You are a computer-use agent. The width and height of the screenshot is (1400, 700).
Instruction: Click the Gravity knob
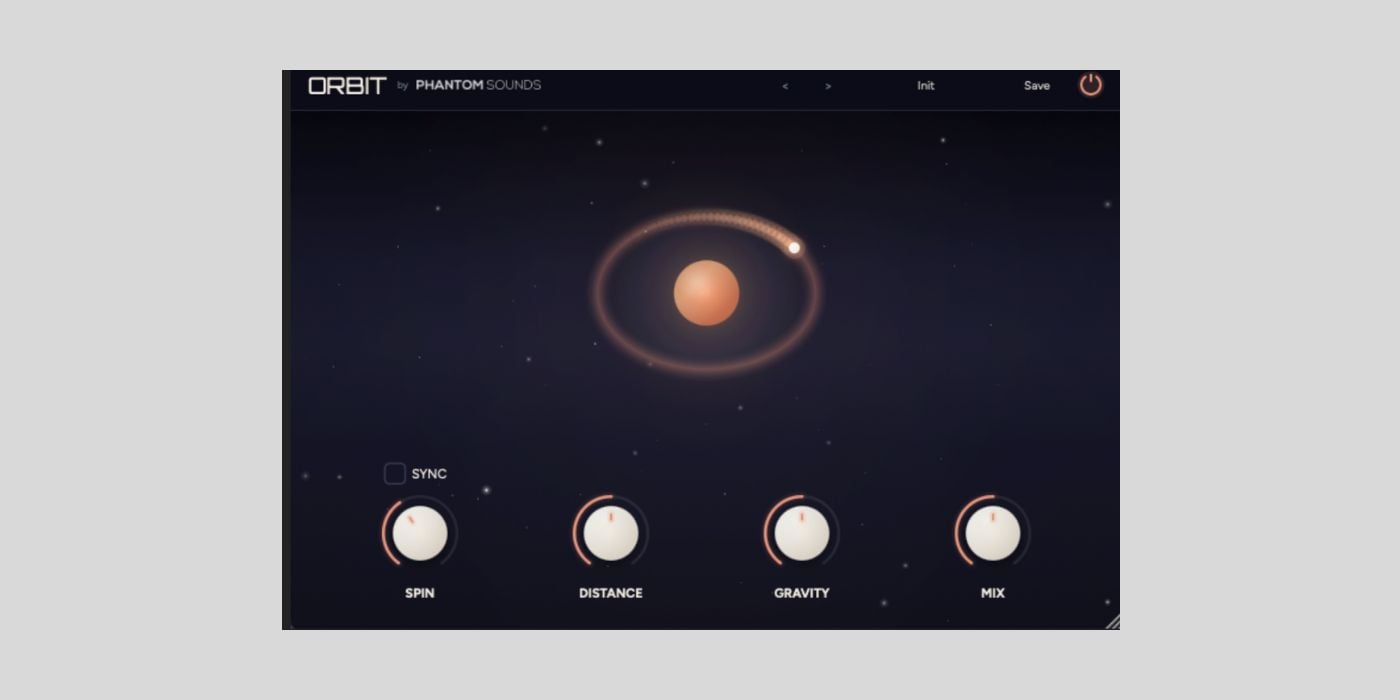(x=802, y=533)
